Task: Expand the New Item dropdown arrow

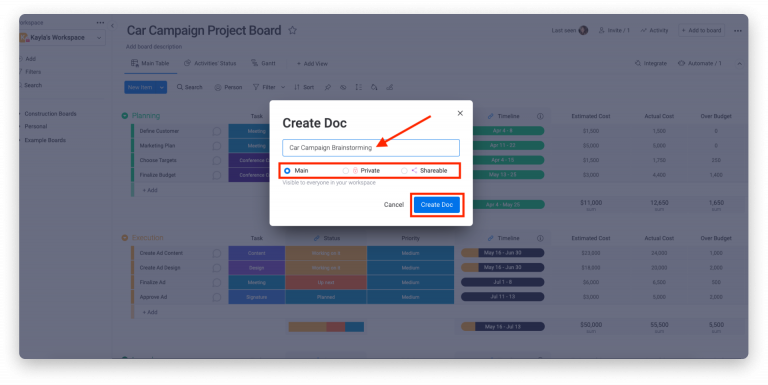Action: (162, 87)
